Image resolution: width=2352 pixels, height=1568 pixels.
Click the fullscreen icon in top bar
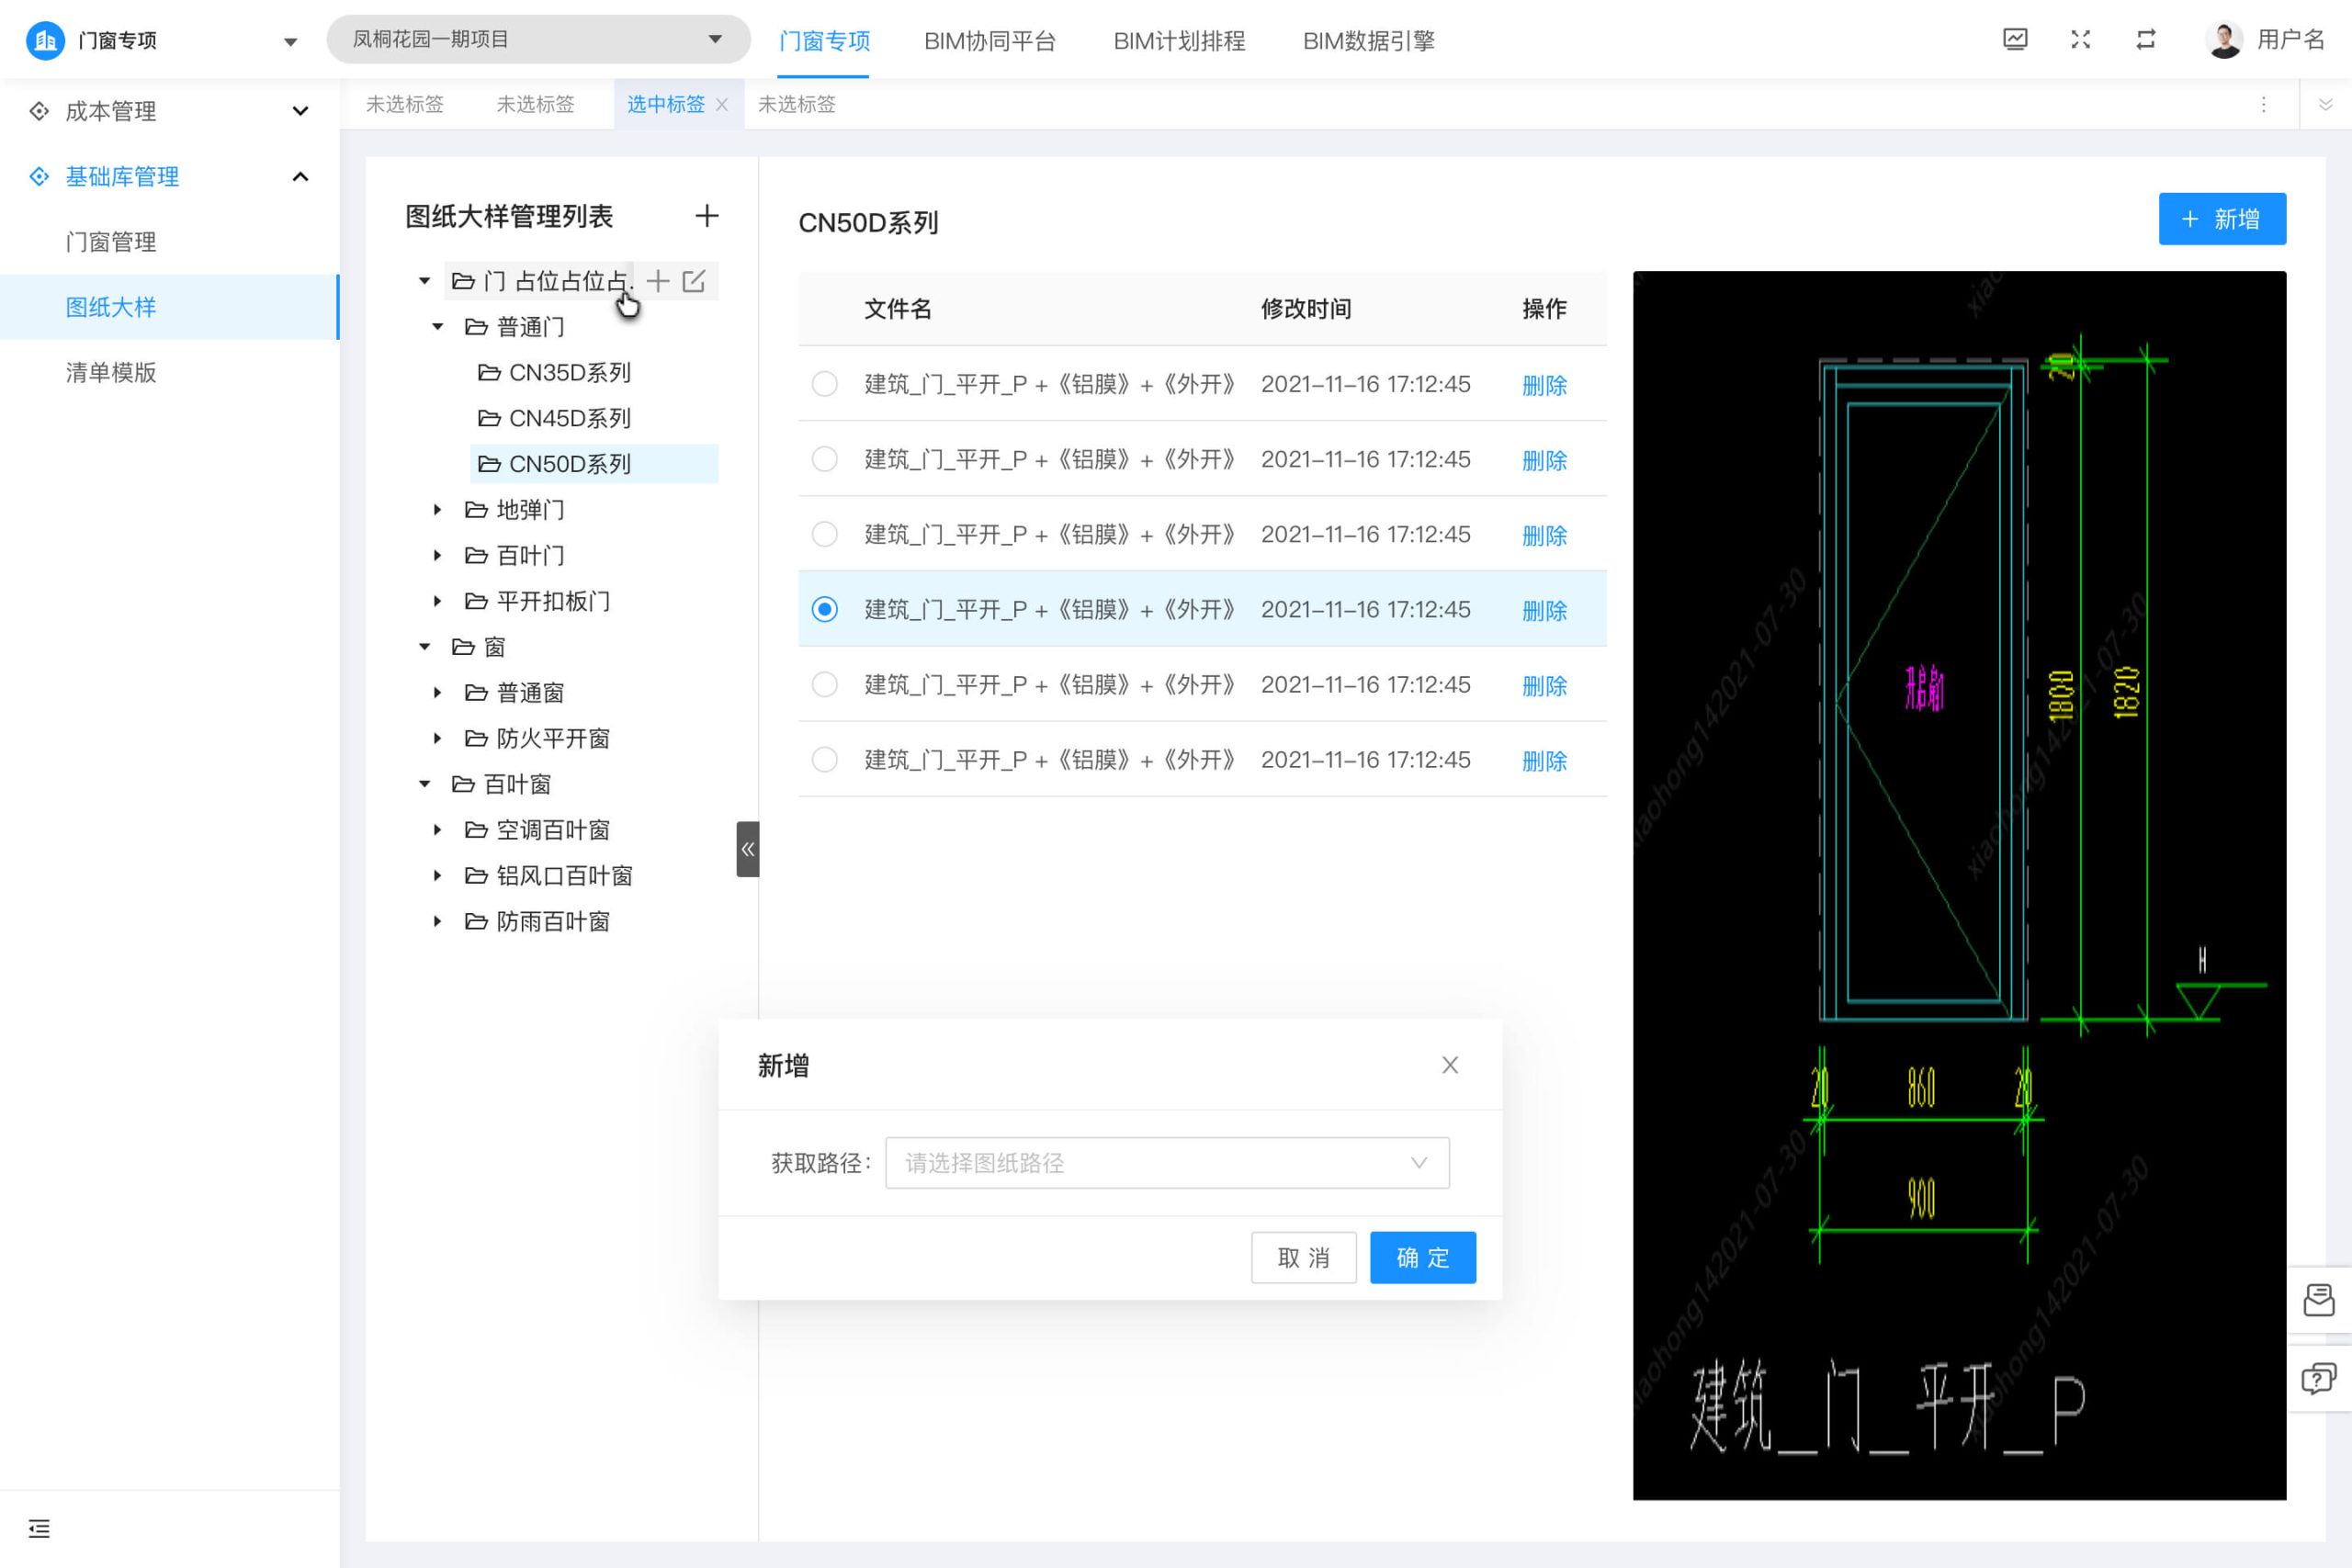point(2080,40)
